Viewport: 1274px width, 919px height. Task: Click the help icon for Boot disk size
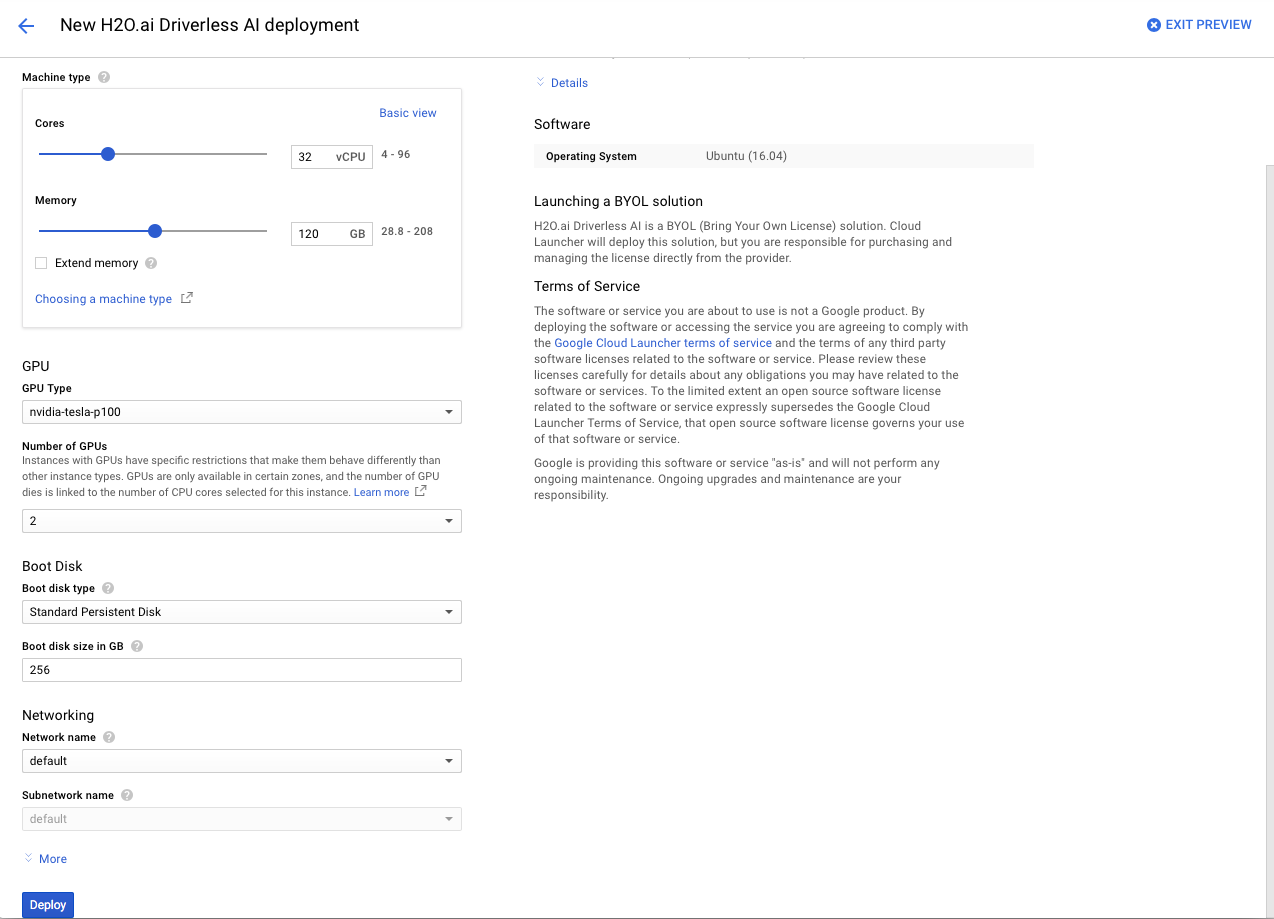[135, 646]
